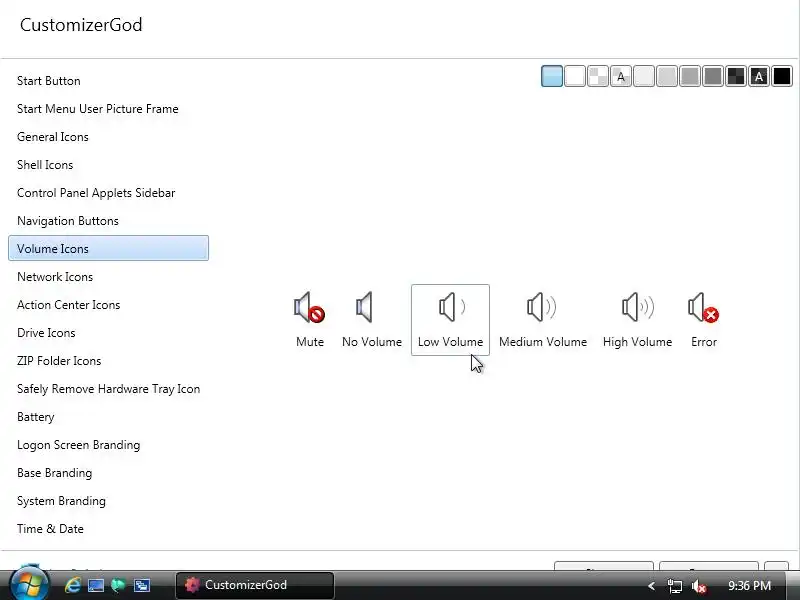Screen dimensions: 800x600
Task: Select the medium gray background swatch
Action: click(689, 77)
